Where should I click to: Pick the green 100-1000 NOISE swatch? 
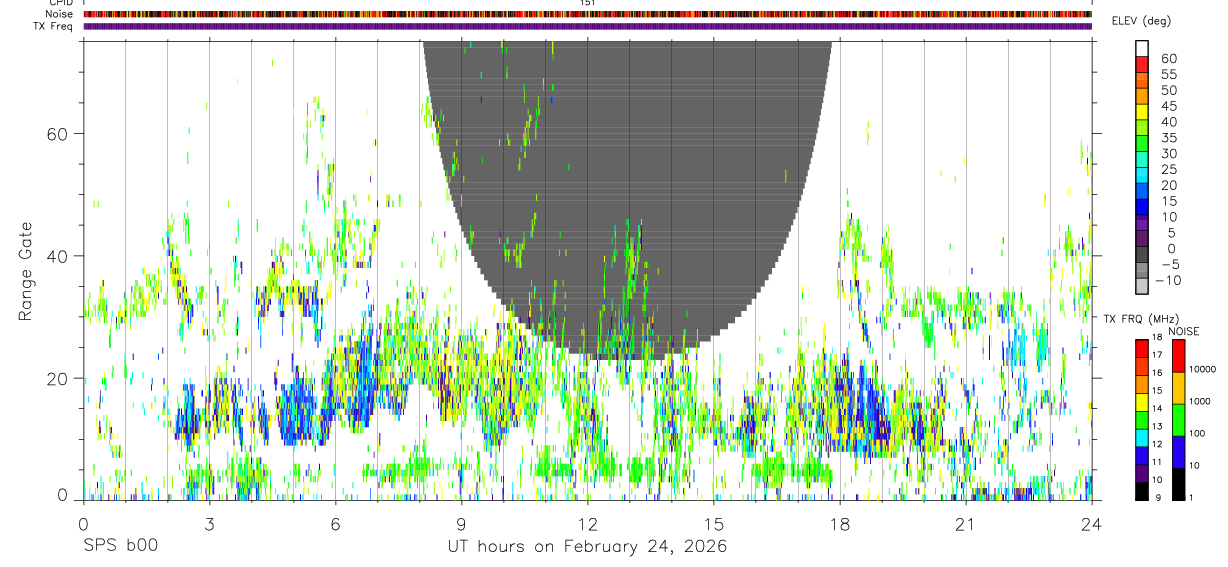pyautogui.click(x=1179, y=420)
